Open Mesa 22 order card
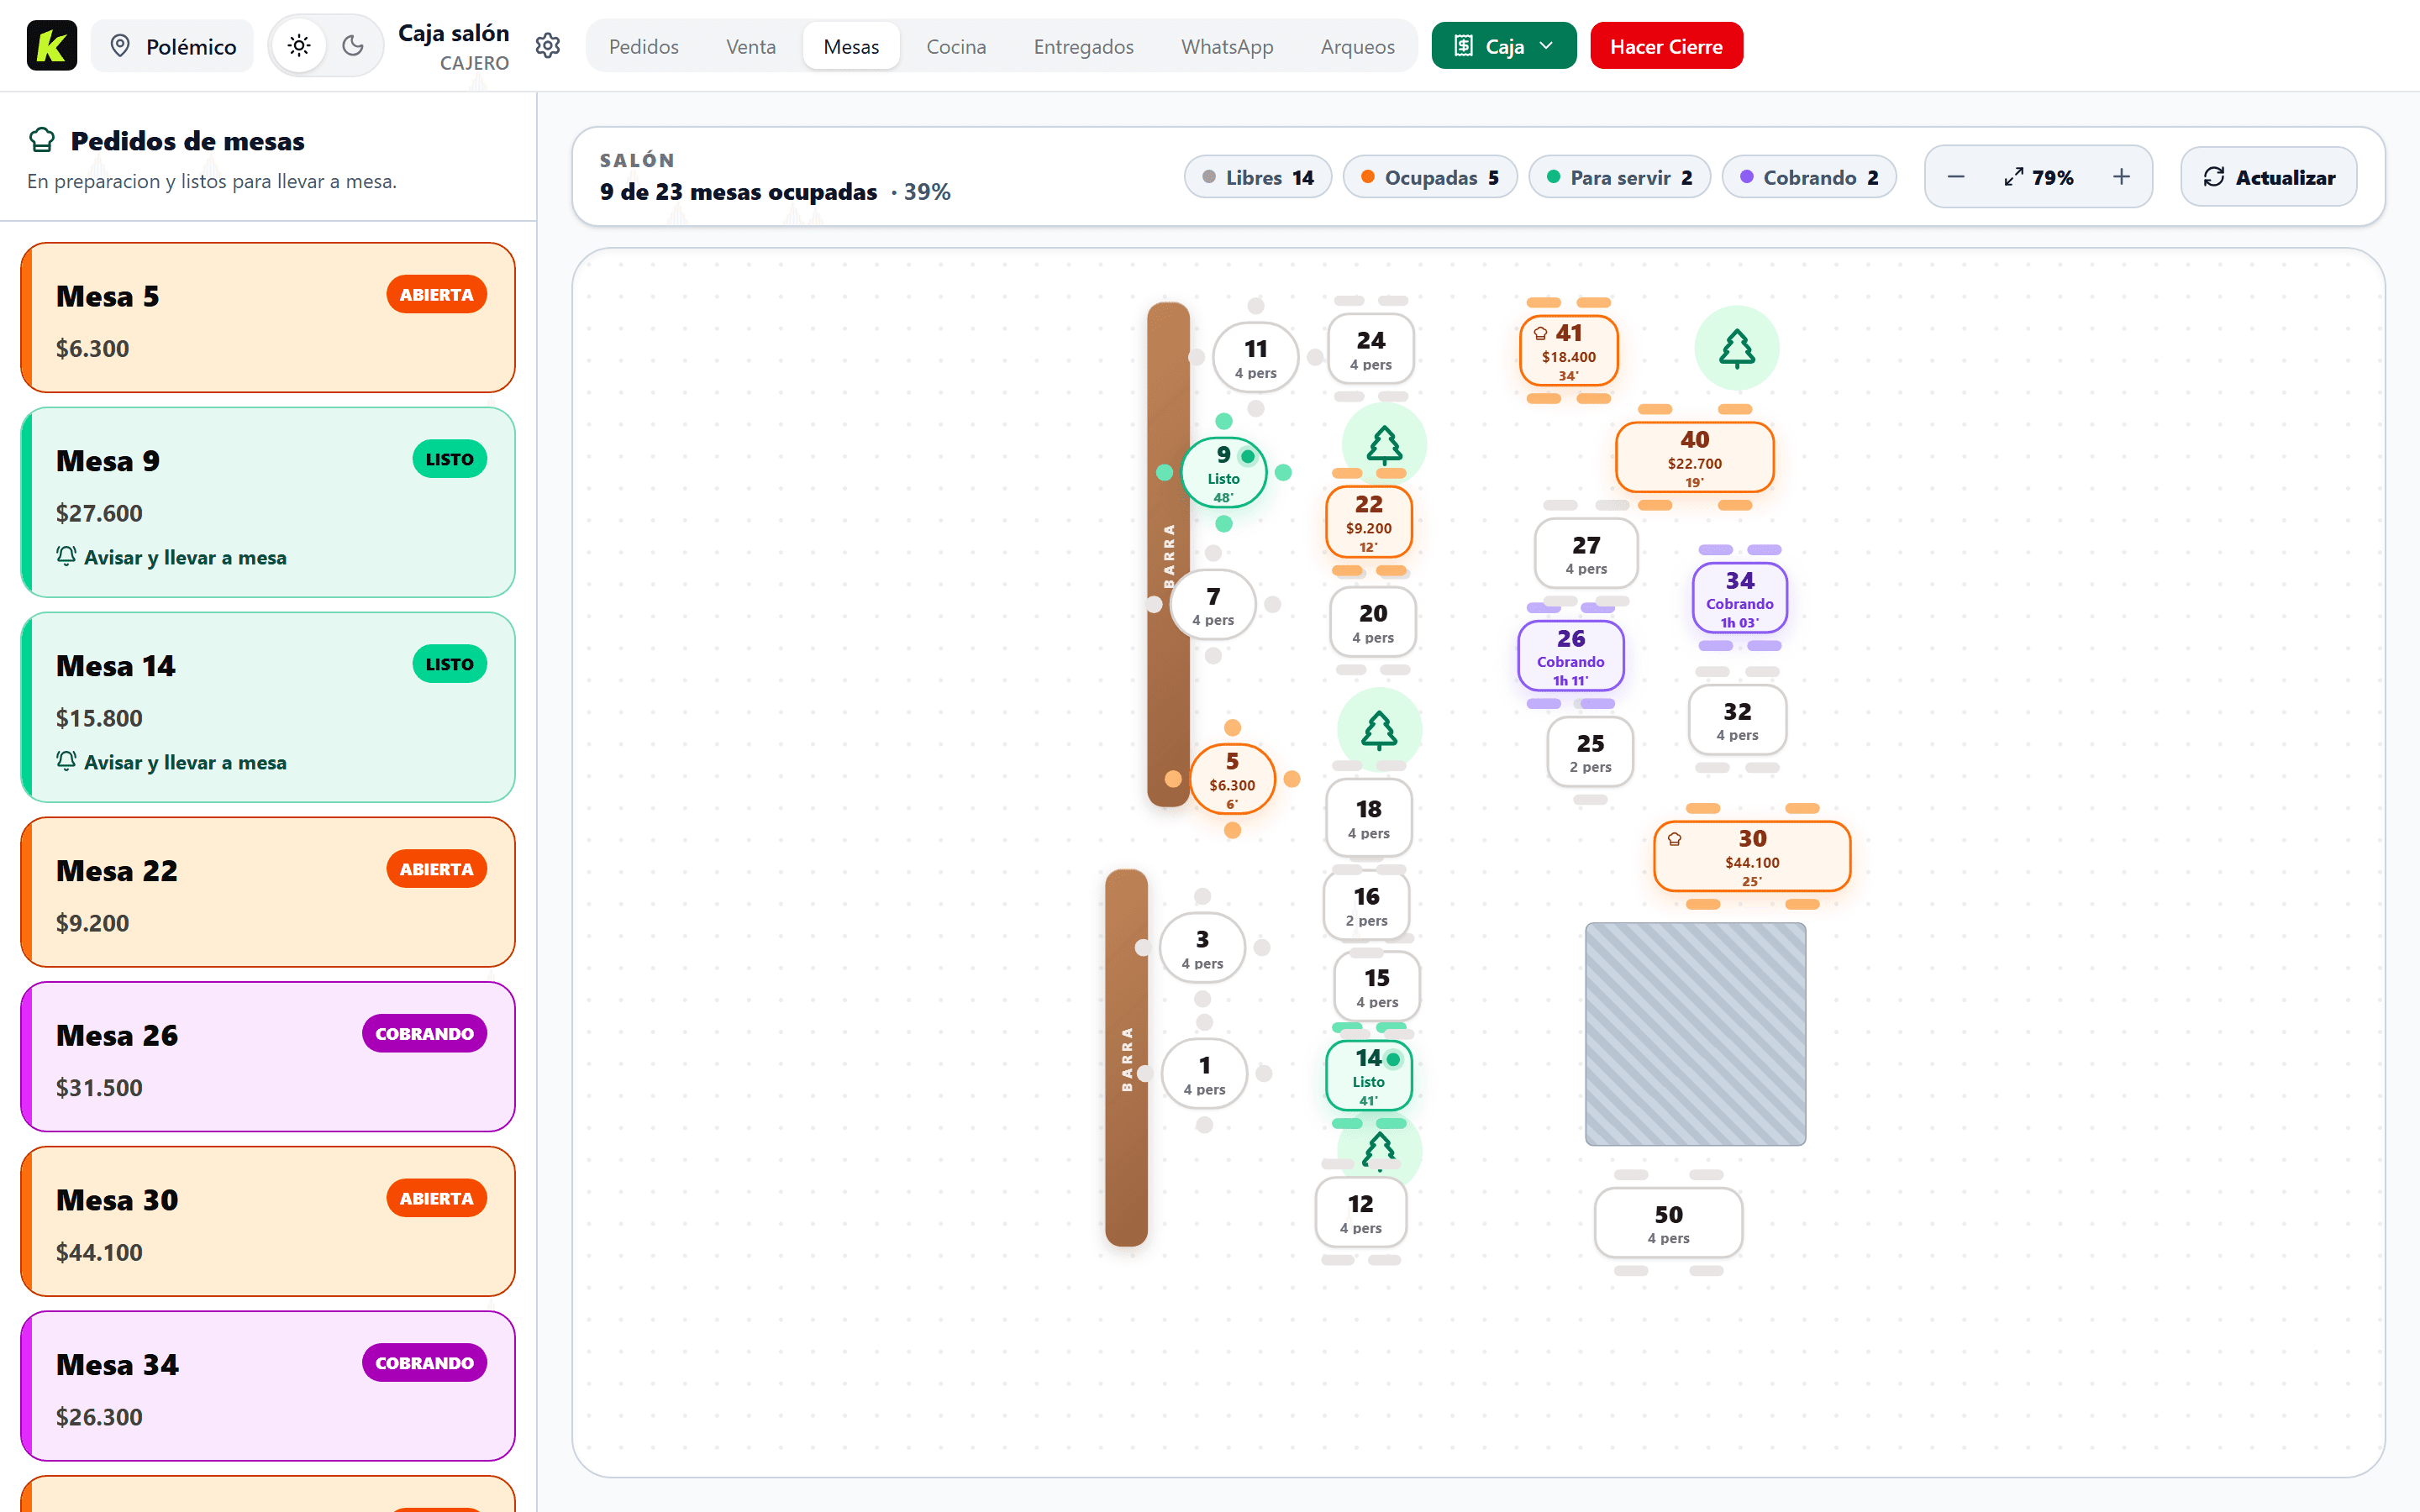 click(268, 892)
